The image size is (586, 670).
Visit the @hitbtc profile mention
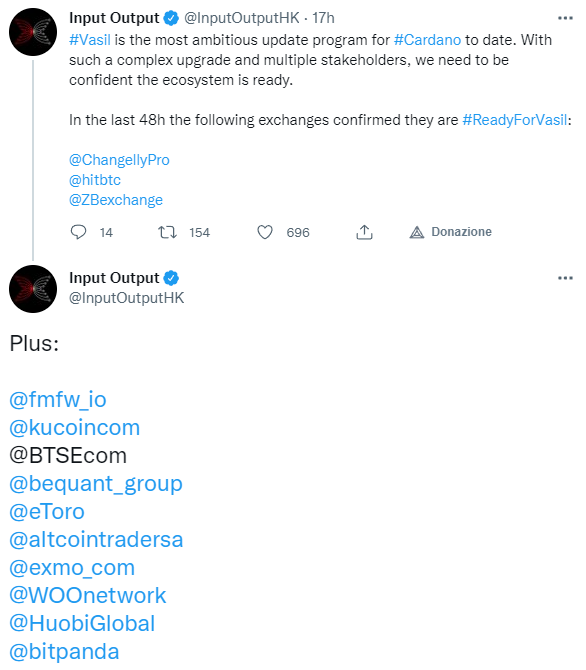(95, 180)
